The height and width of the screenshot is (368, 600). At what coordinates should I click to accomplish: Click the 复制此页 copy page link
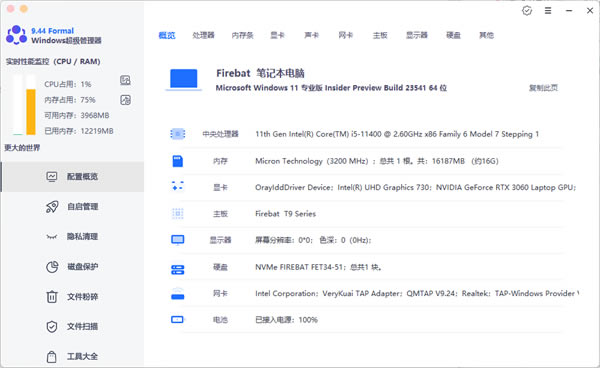(x=543, y=88)
